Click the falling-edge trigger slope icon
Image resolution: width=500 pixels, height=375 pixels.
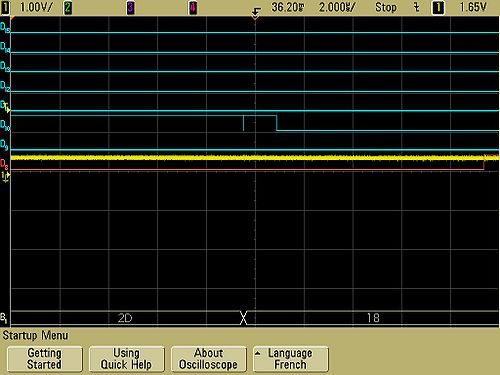(417, 7)
